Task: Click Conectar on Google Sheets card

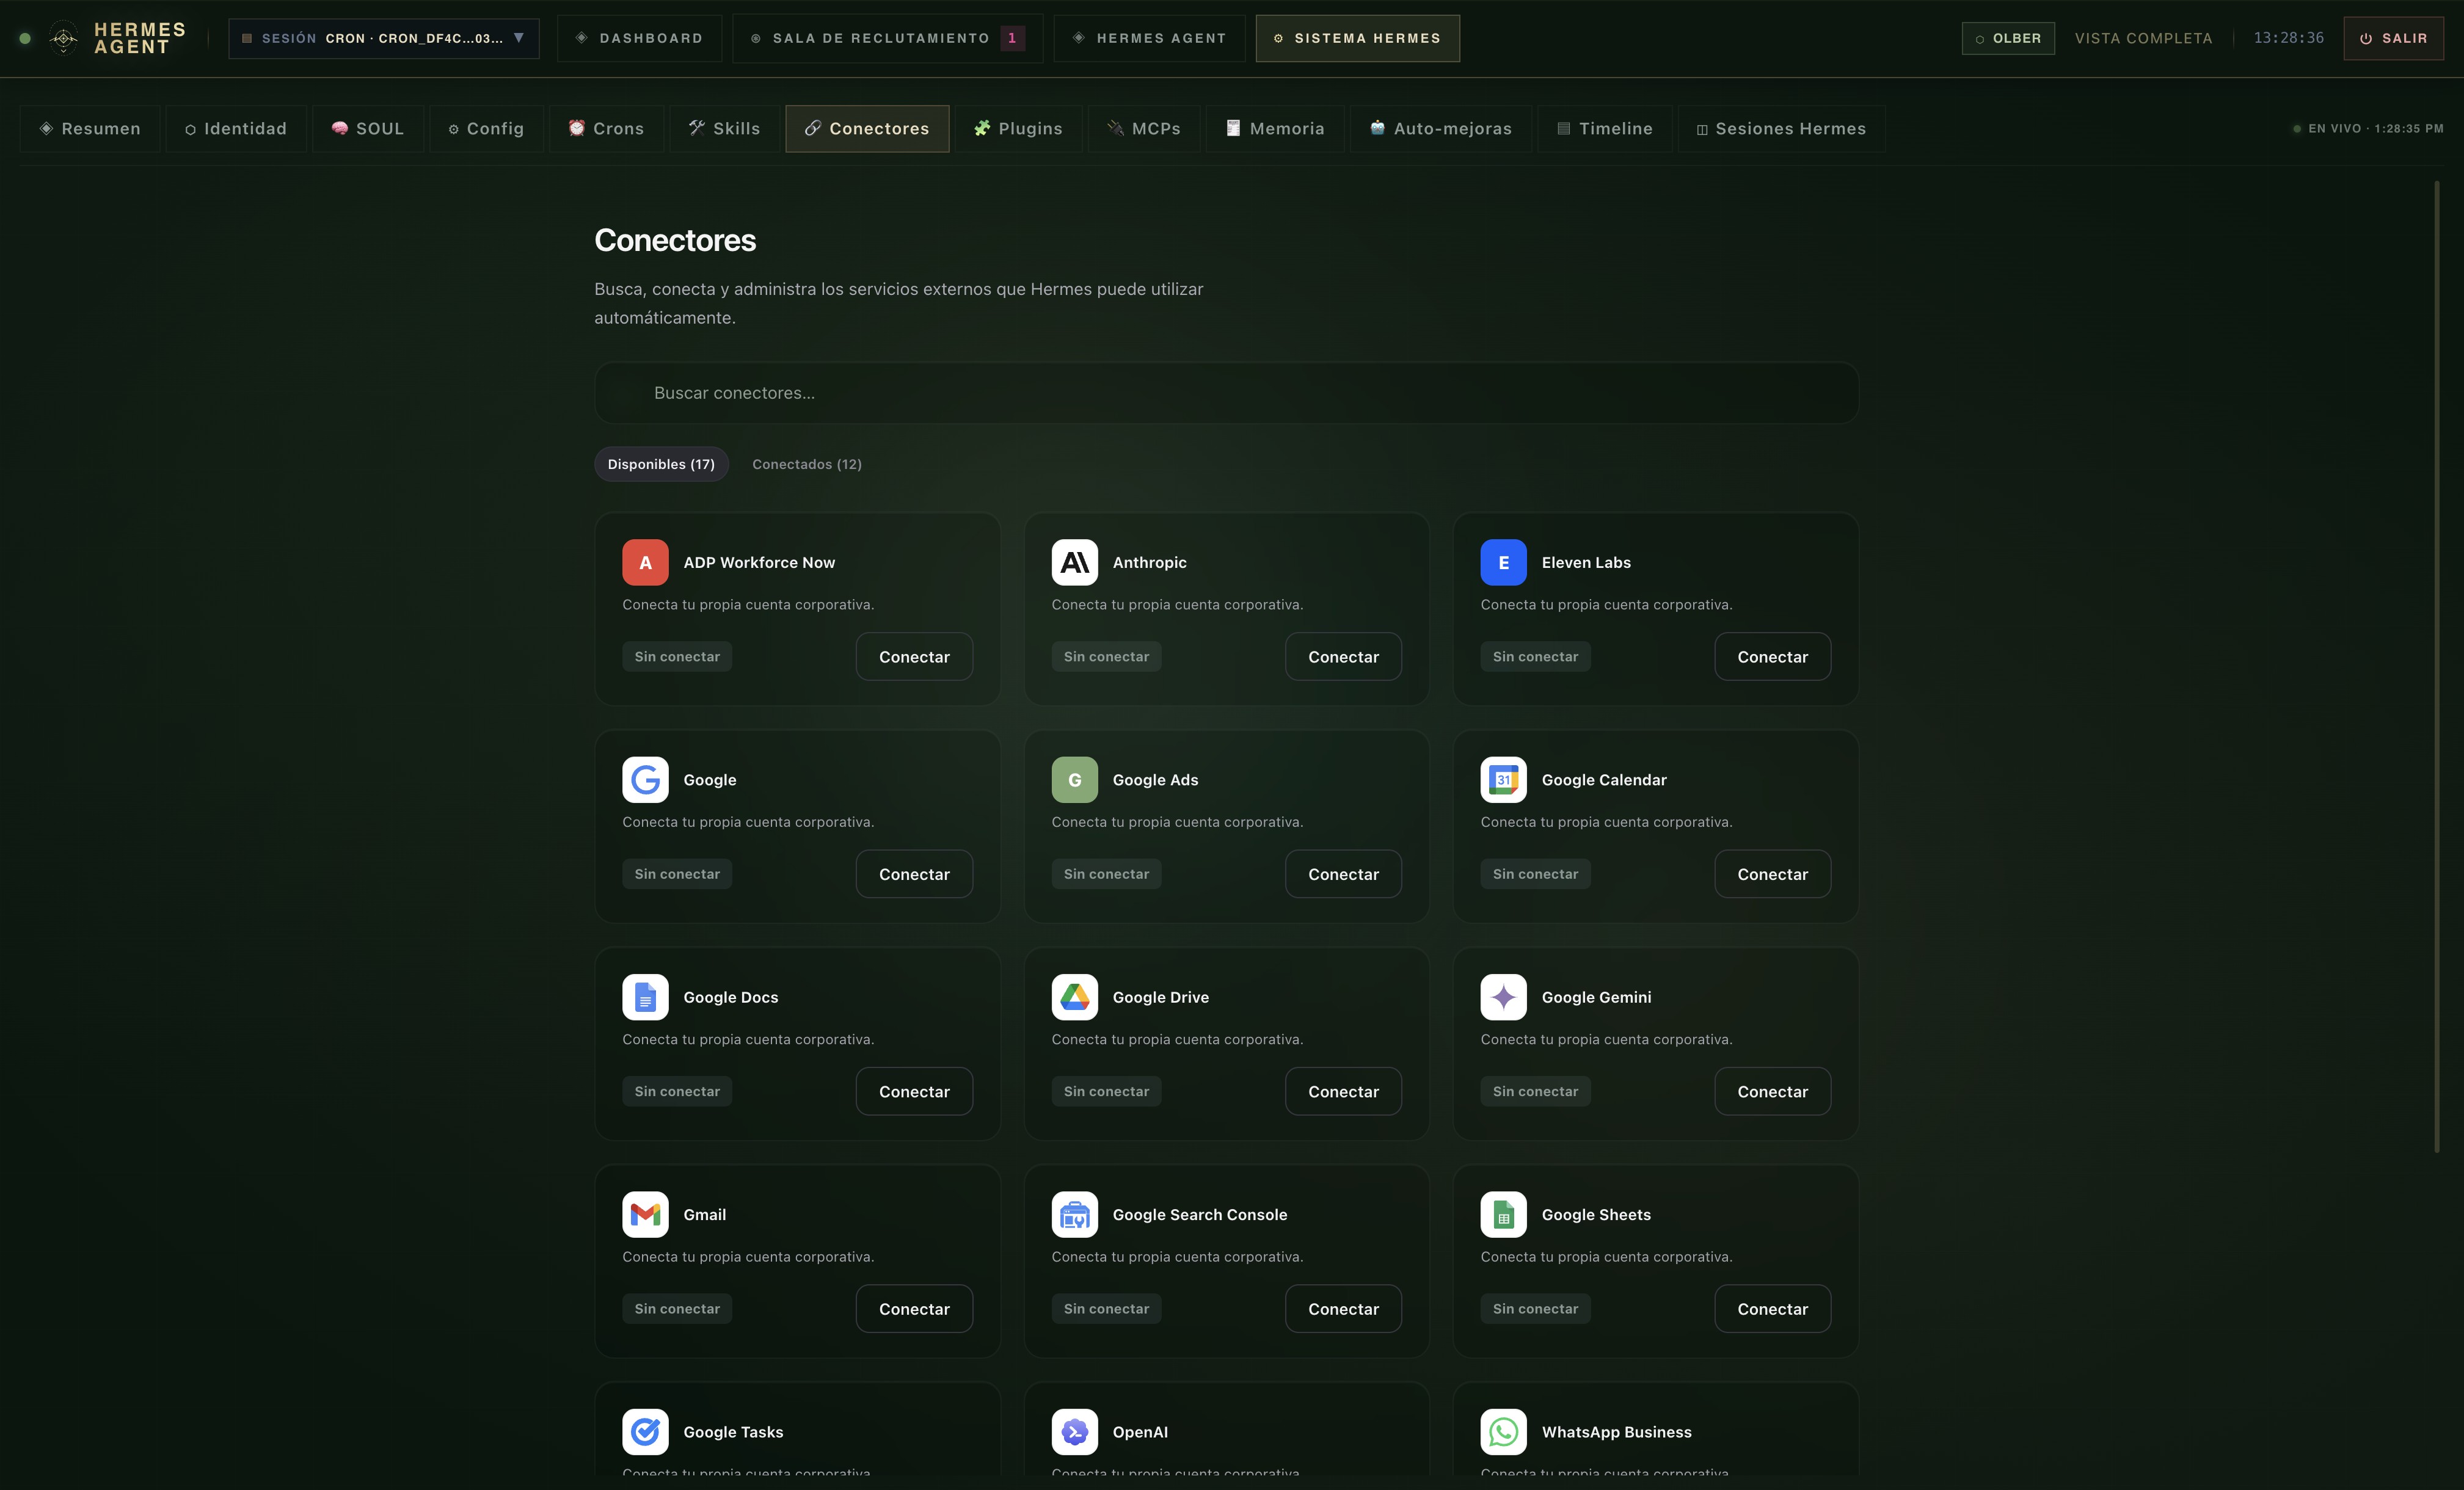Action: click(1772, 1309)
